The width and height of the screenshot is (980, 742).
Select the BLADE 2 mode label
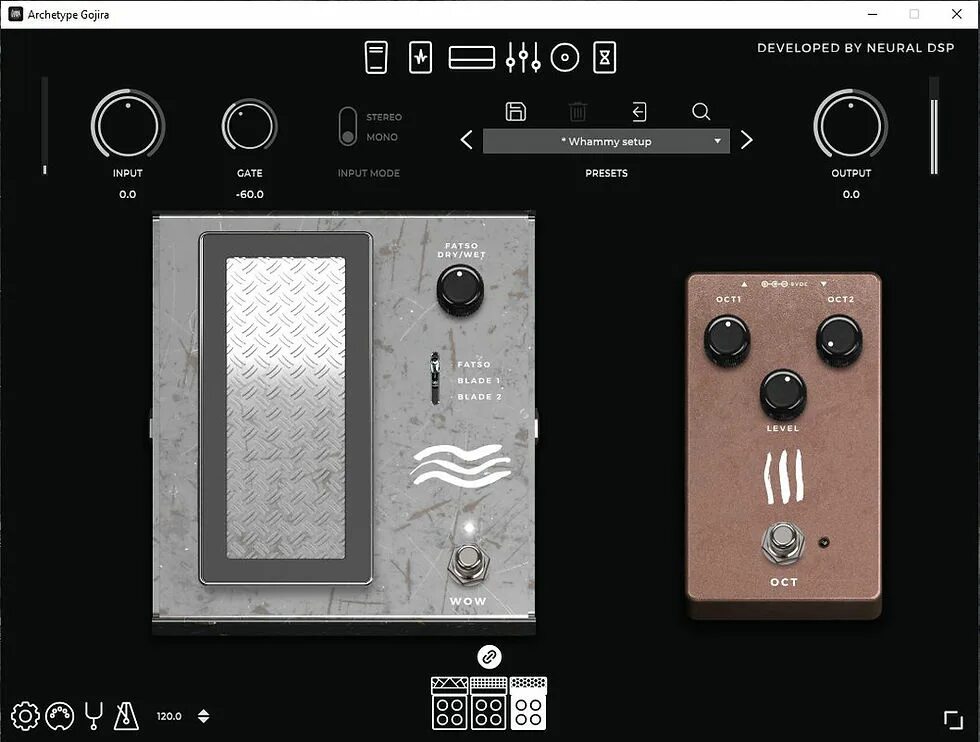click(x=479, y=397)
